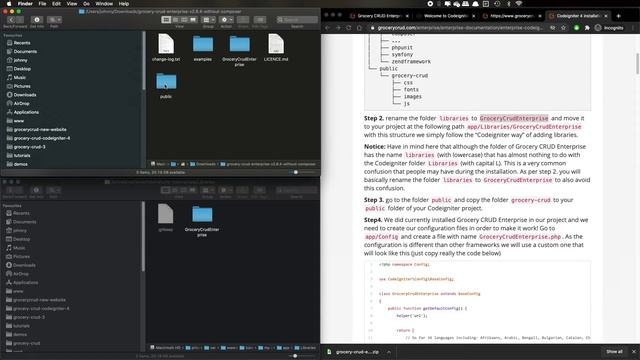Screen dimensions: 640x360
Task: Click browser home button
Action: click(x=359, y=28)
